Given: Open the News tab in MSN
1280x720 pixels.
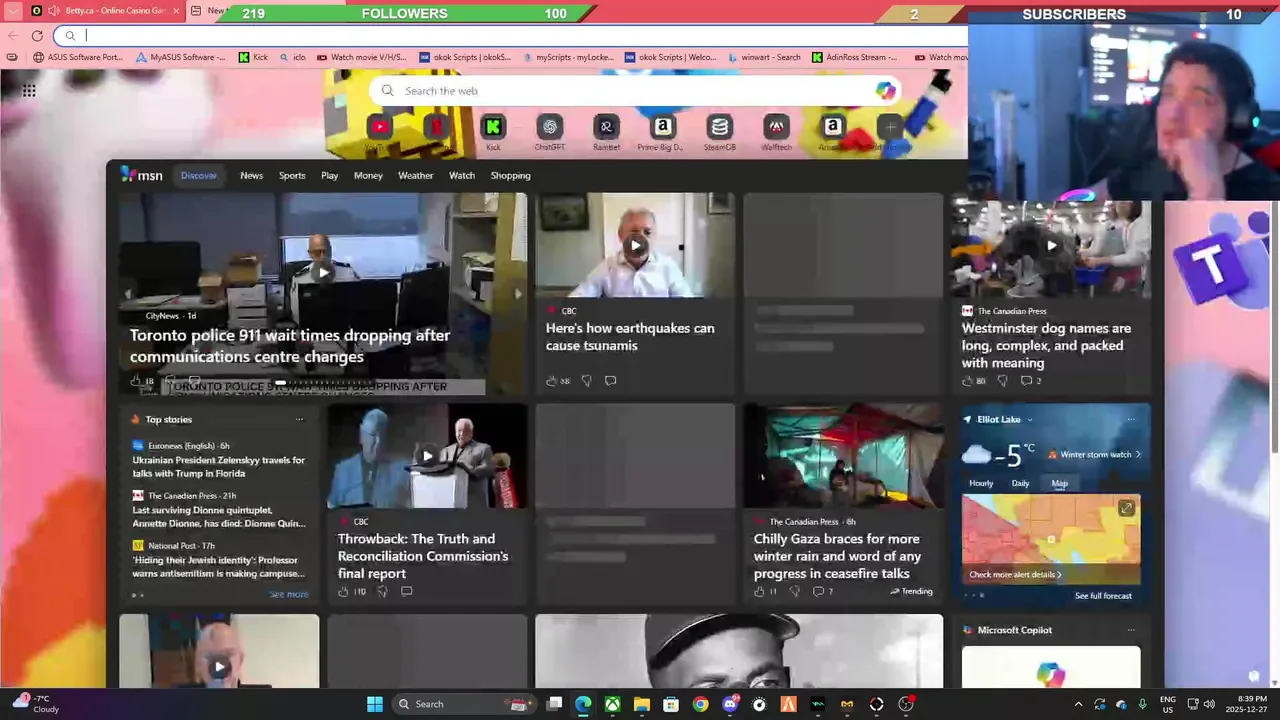Looking at the screenshot, I should (x=251, y=175).
